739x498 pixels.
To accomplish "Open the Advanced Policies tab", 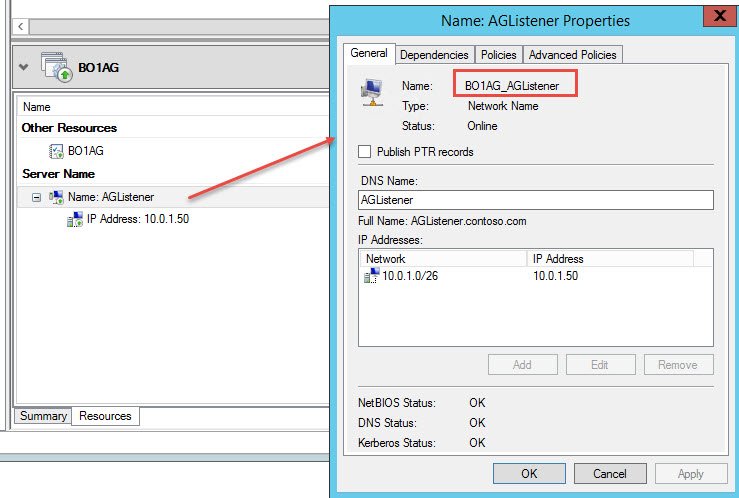I will 573,55.
